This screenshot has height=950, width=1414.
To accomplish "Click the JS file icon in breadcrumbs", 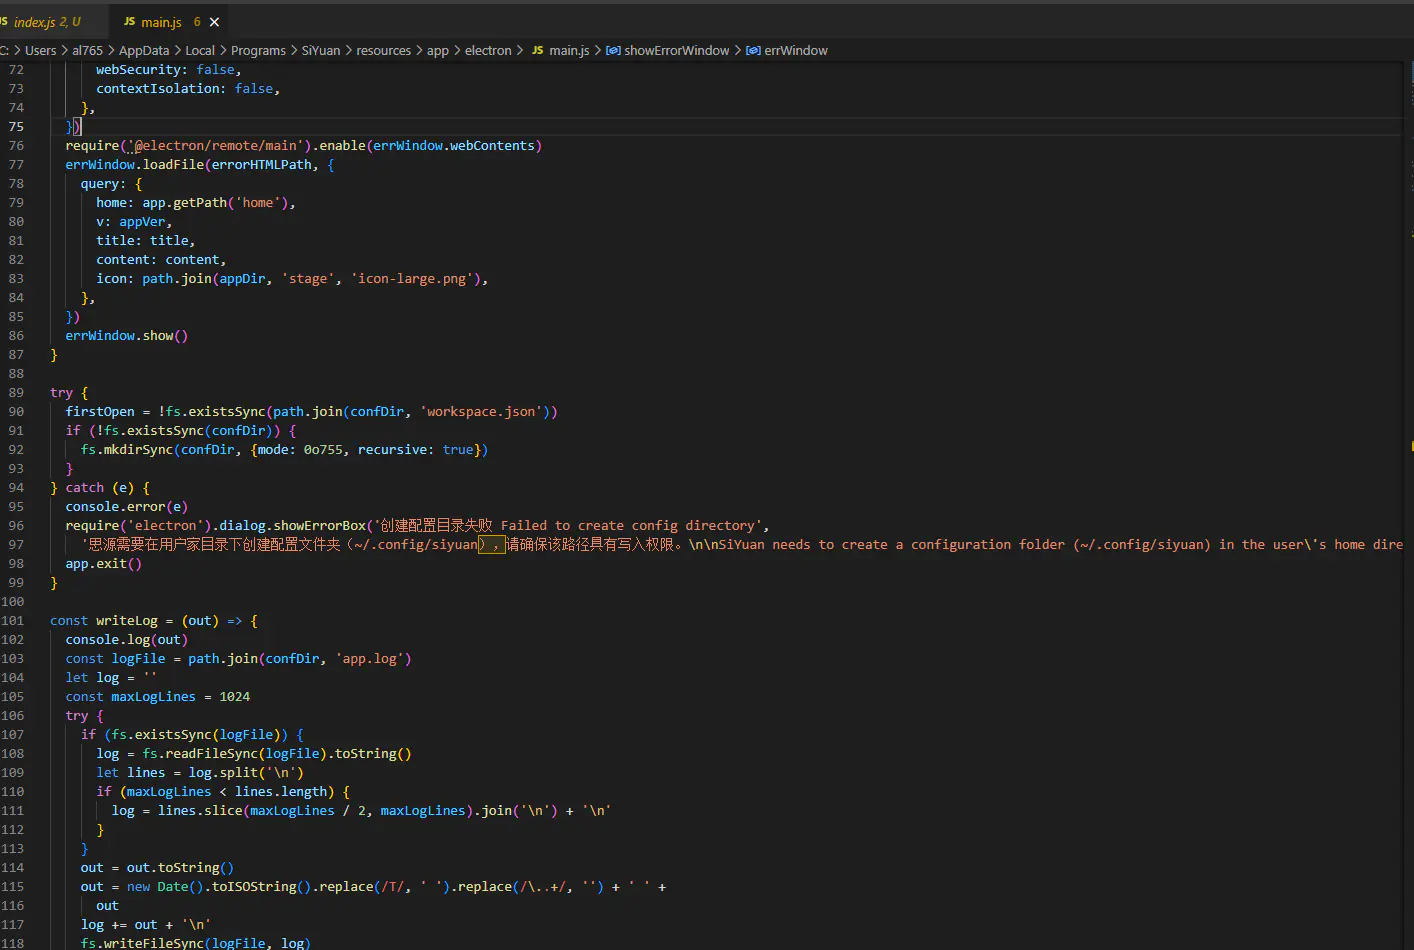I will [x=538, y=51].
